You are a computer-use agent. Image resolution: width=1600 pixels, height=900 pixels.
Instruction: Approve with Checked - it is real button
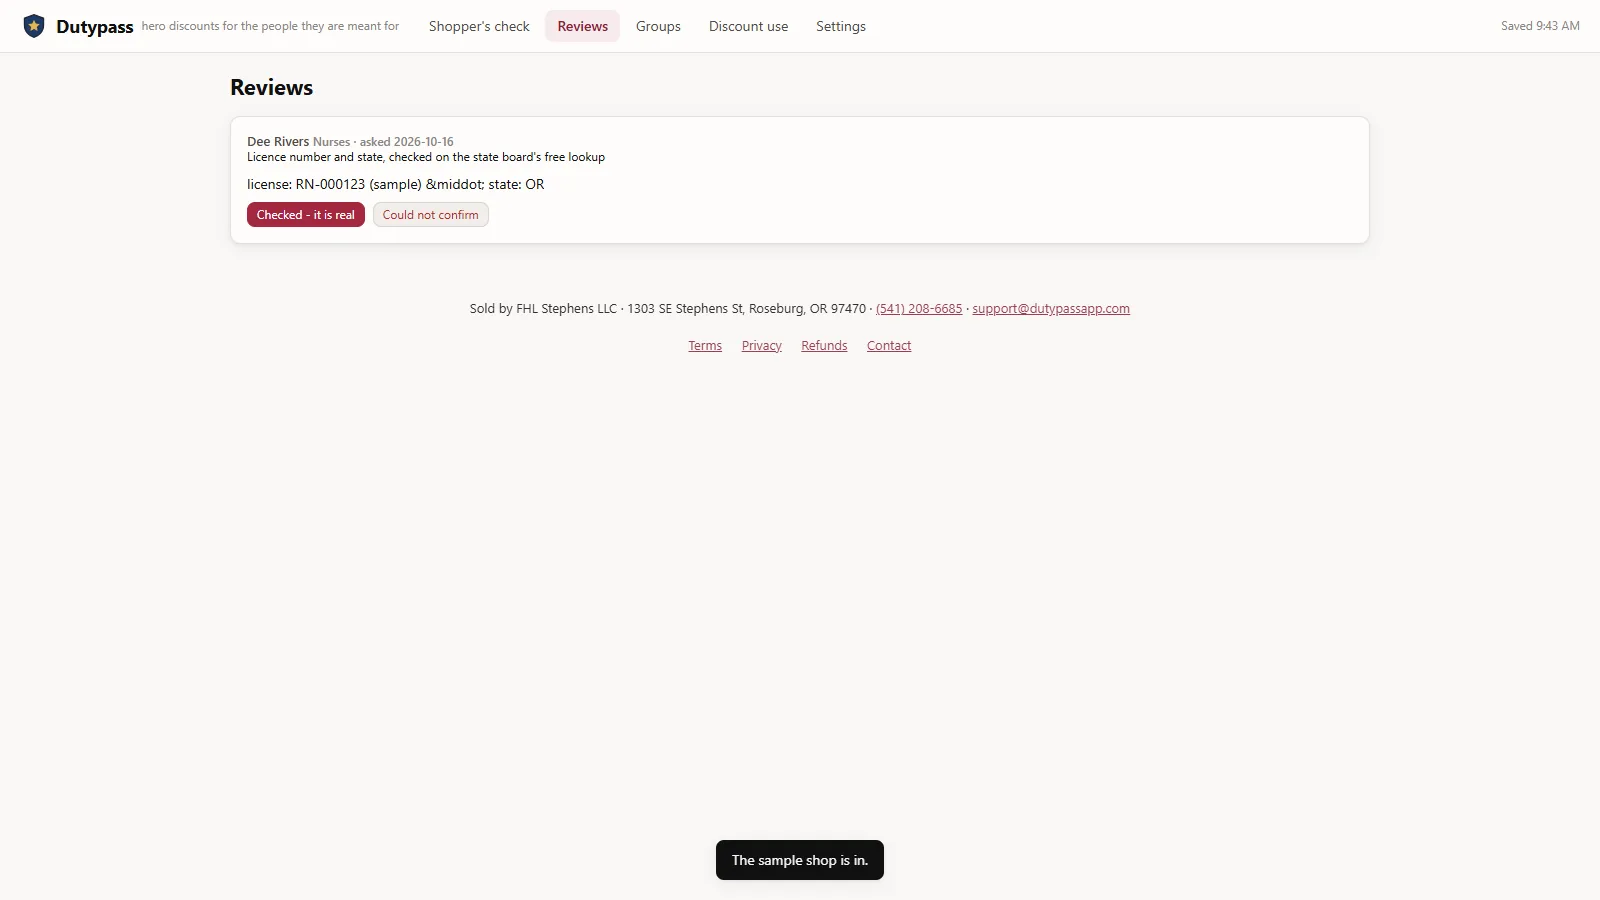click(x=306, y=215)
